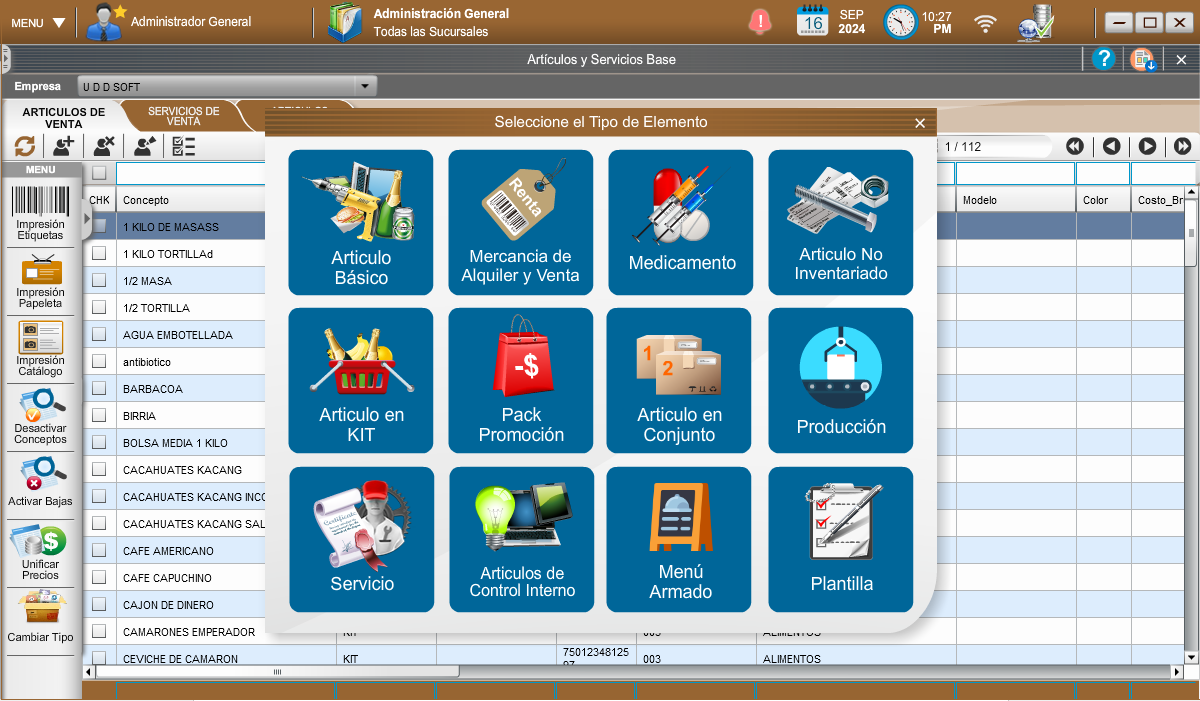This screenshot has width=1200, height=701.
Task: Select the Producción element type
Action: 841,380
